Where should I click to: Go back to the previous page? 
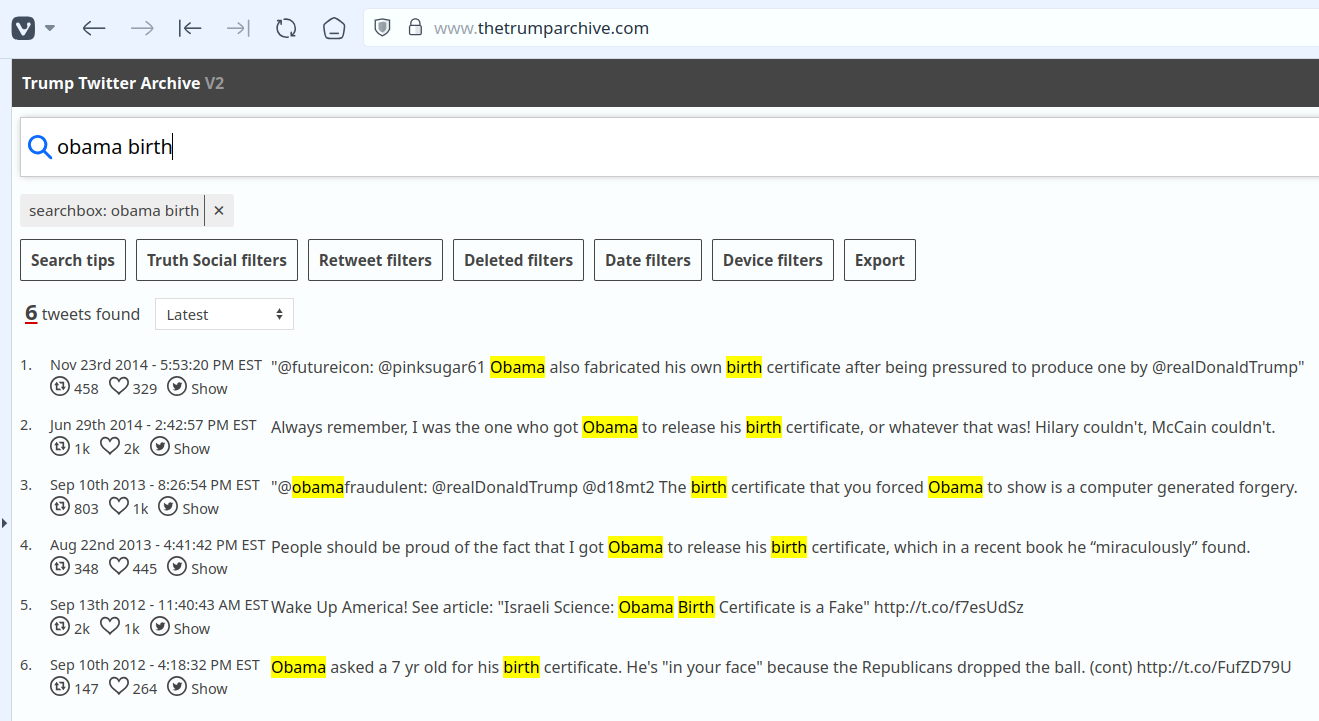coord(94,28)
